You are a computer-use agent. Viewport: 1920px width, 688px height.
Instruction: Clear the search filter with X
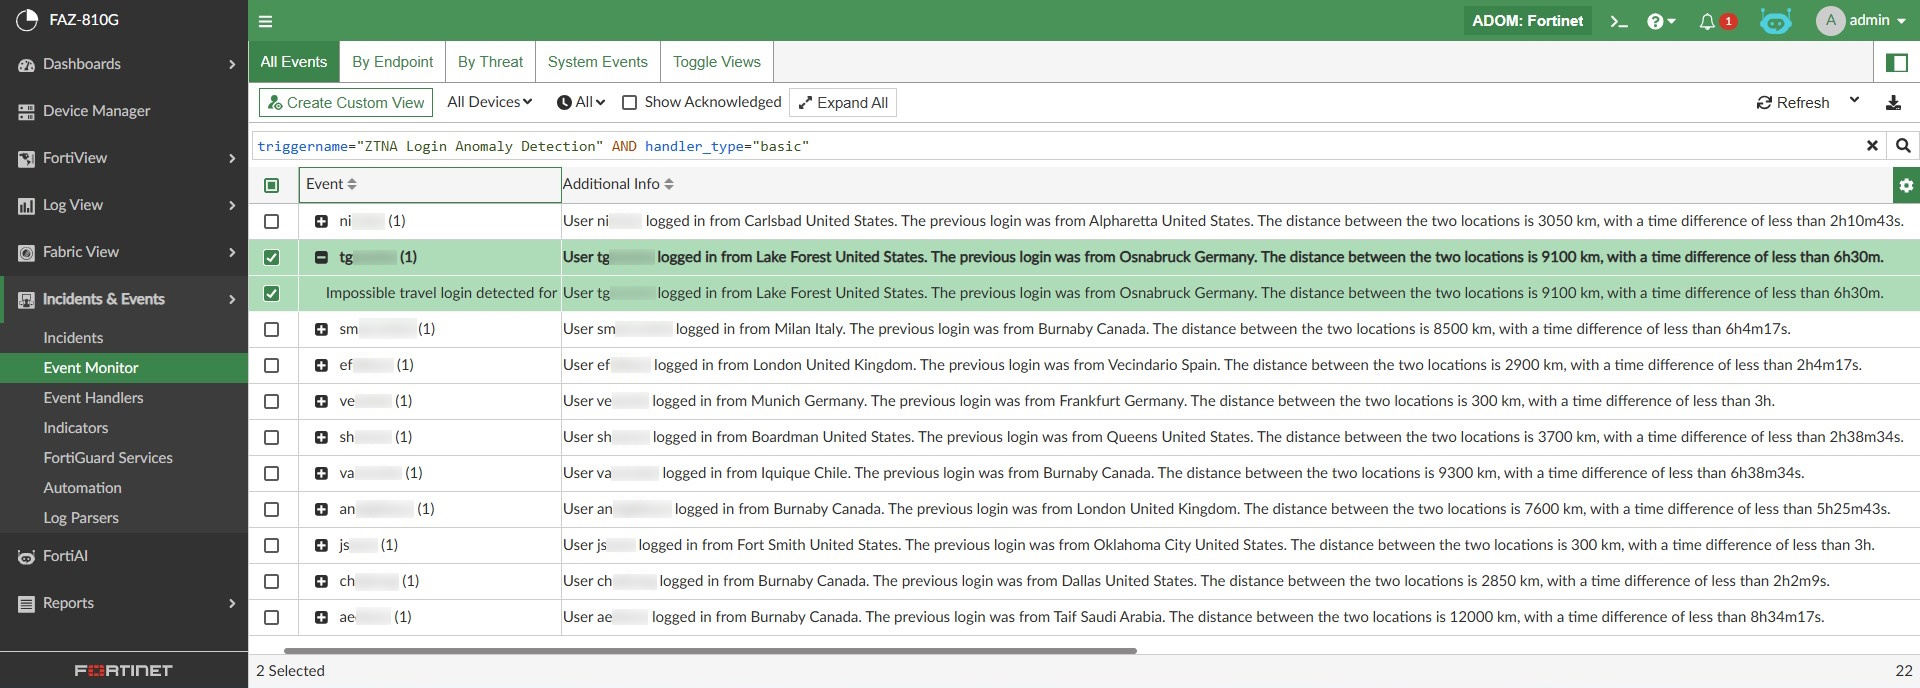[x=1872, y=146]
